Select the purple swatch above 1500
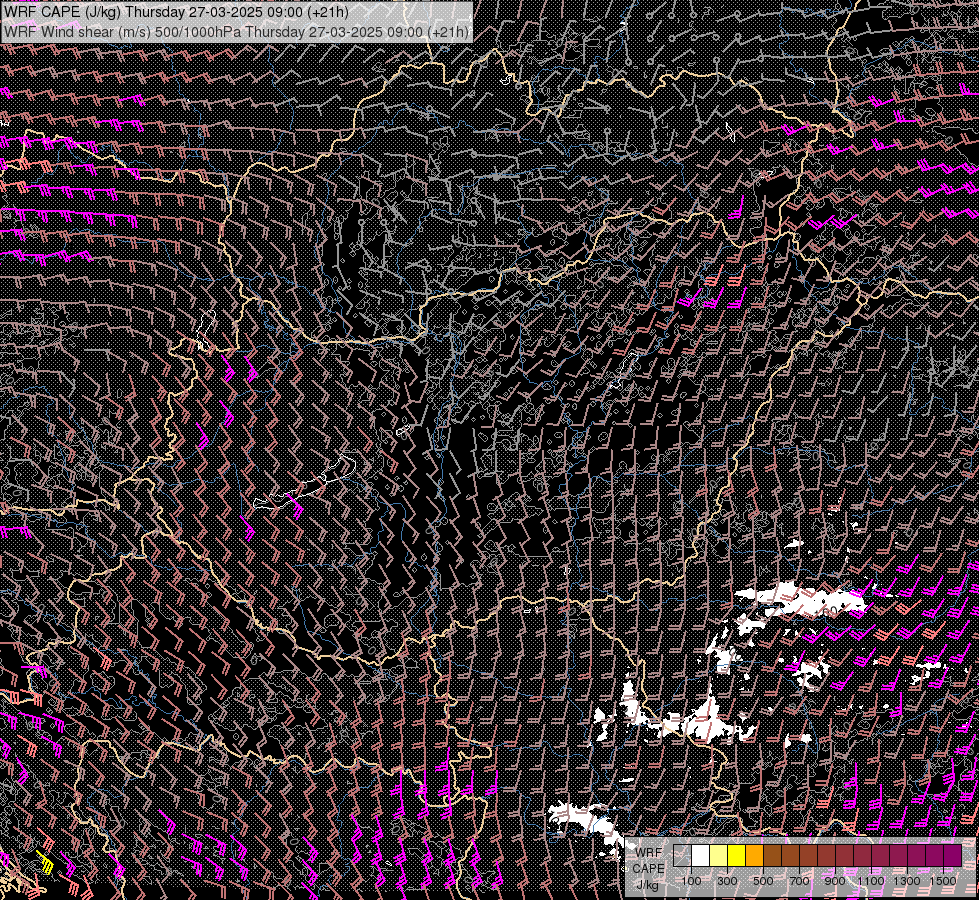Image resolution: width=979 pixels, height=900 pixels. tap(953, 856)
